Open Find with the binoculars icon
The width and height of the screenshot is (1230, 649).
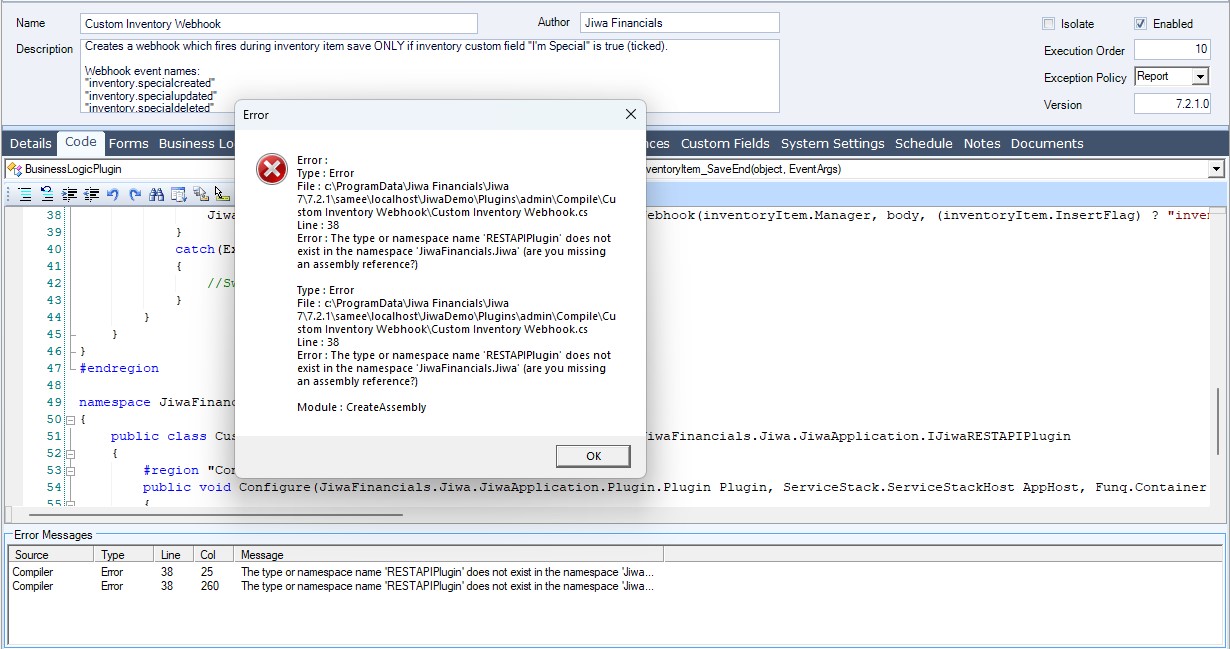click(x=156, y=194)
